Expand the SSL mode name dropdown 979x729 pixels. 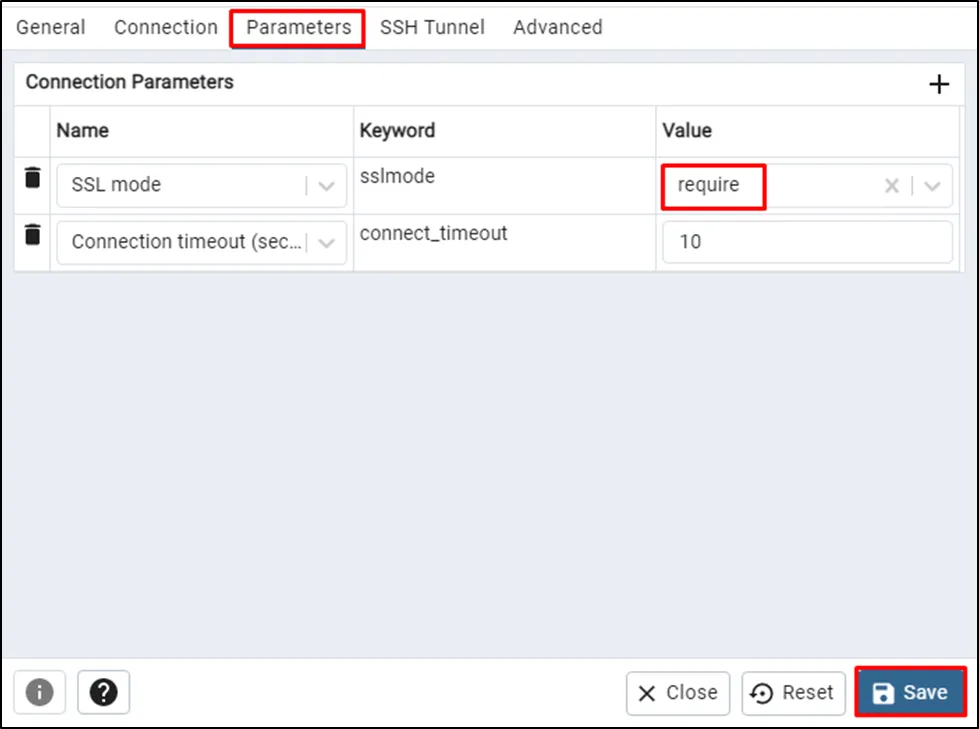326,186
